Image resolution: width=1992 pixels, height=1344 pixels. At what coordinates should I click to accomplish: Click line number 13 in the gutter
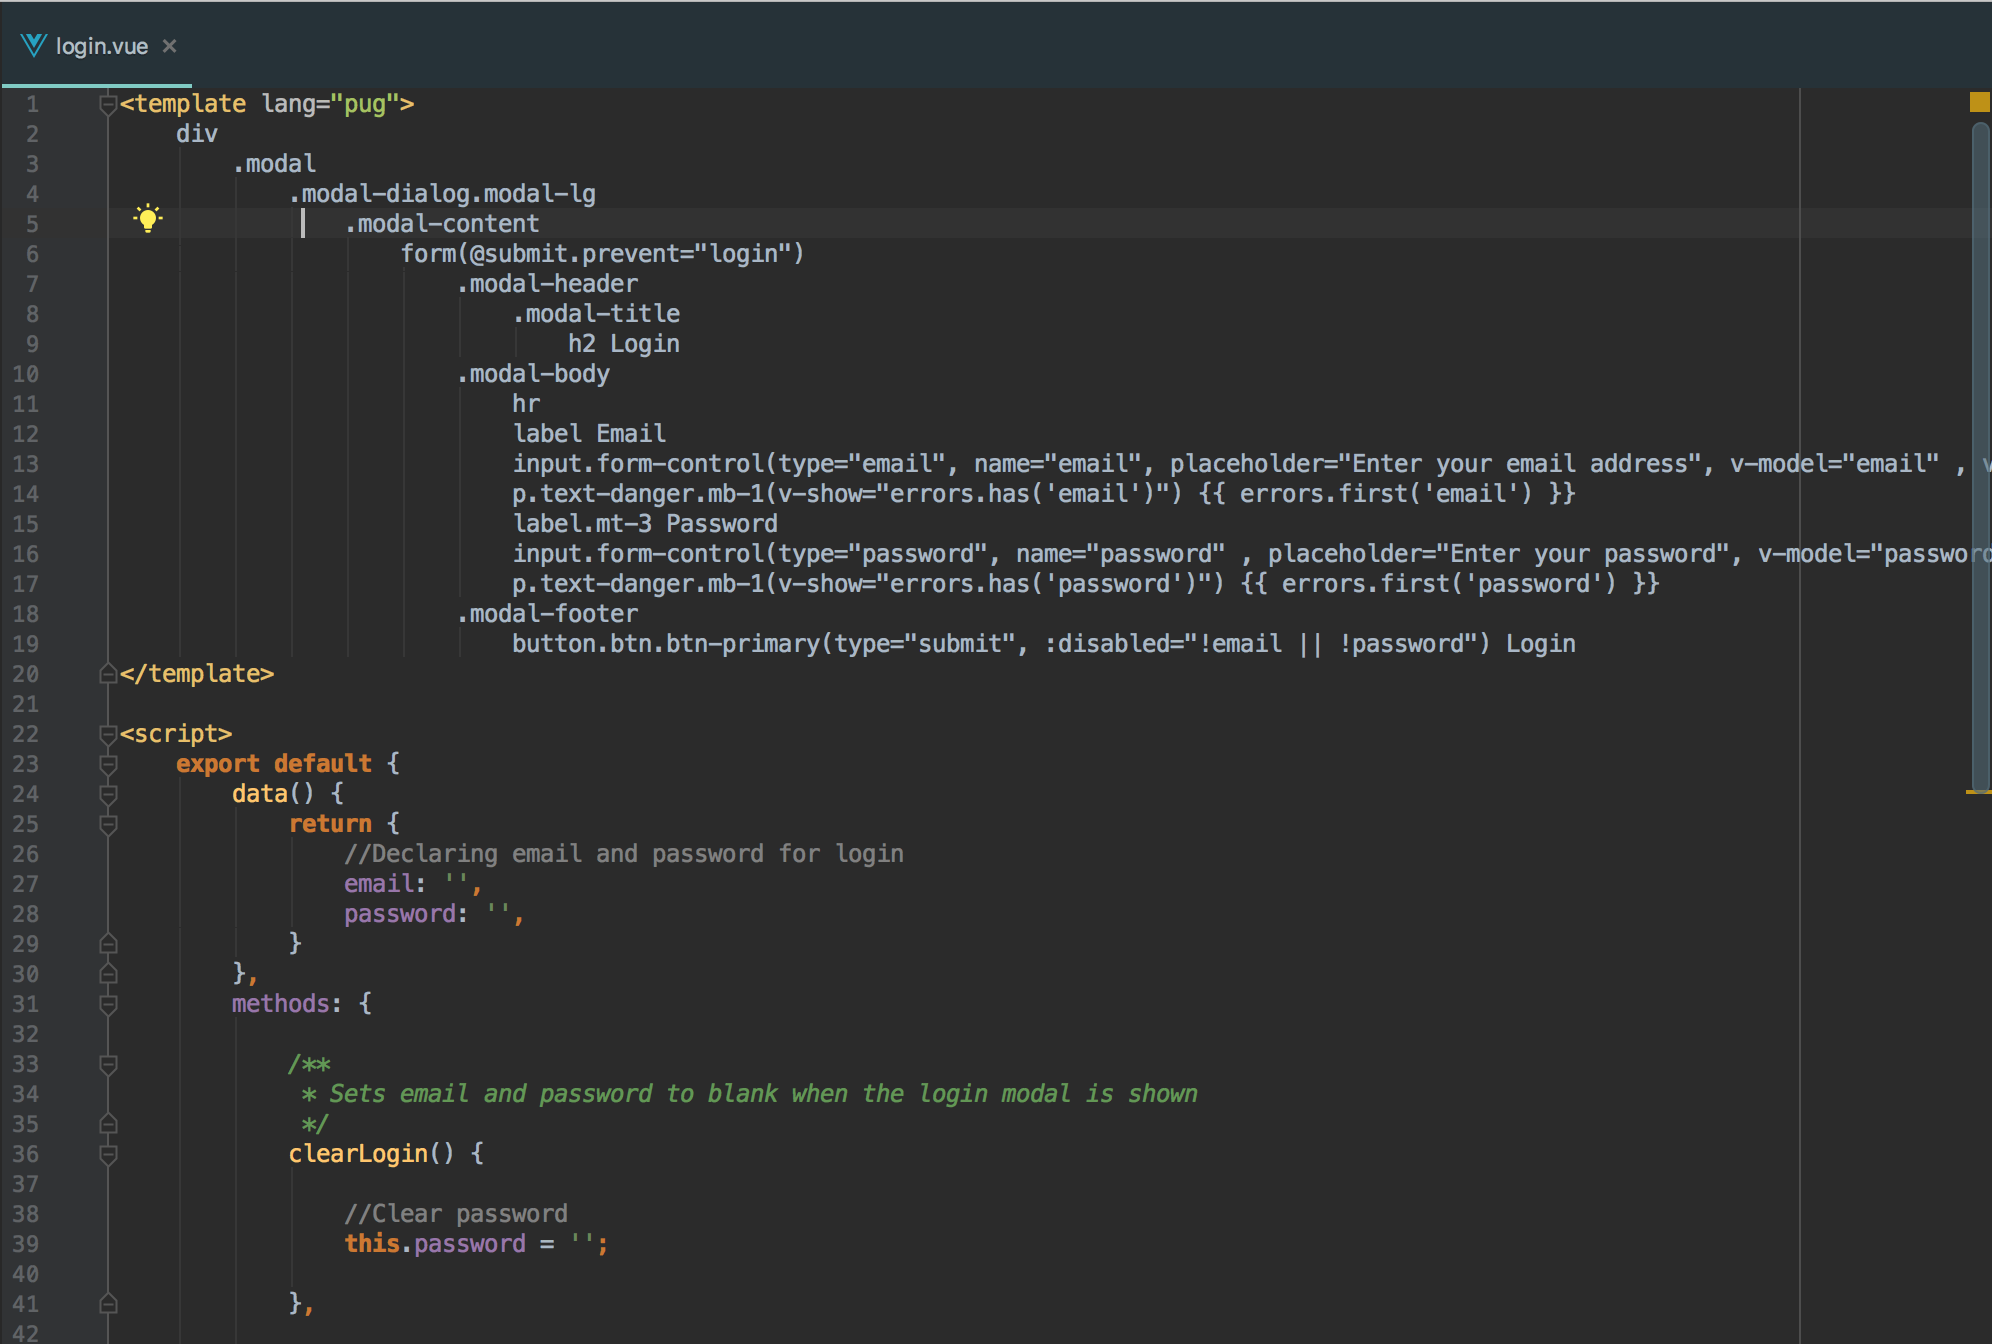click(26, 464)
